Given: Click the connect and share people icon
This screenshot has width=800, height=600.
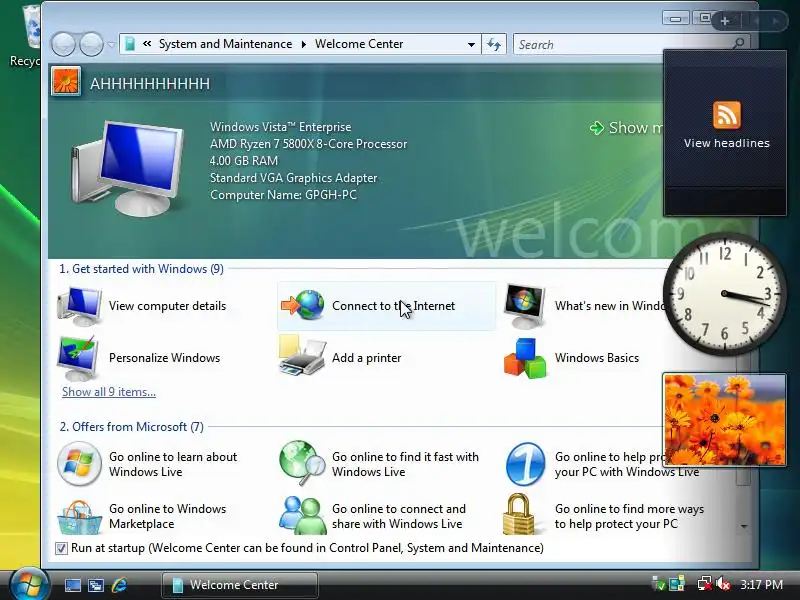Looking at the screenshot, I should click(x=303, y=515).
